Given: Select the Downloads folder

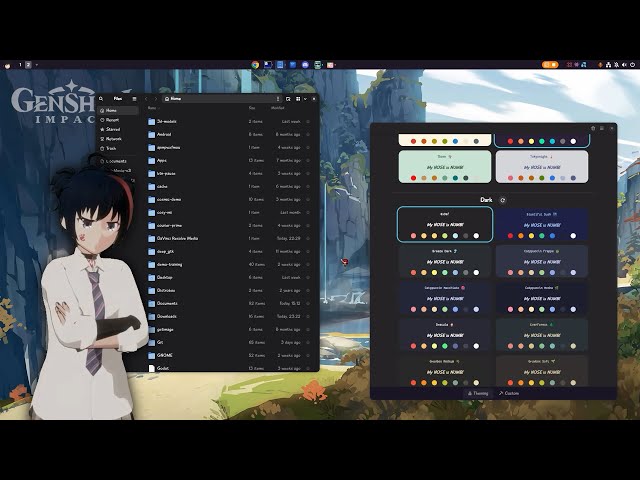Looking at the screenshot, I should tap(231, 316).
